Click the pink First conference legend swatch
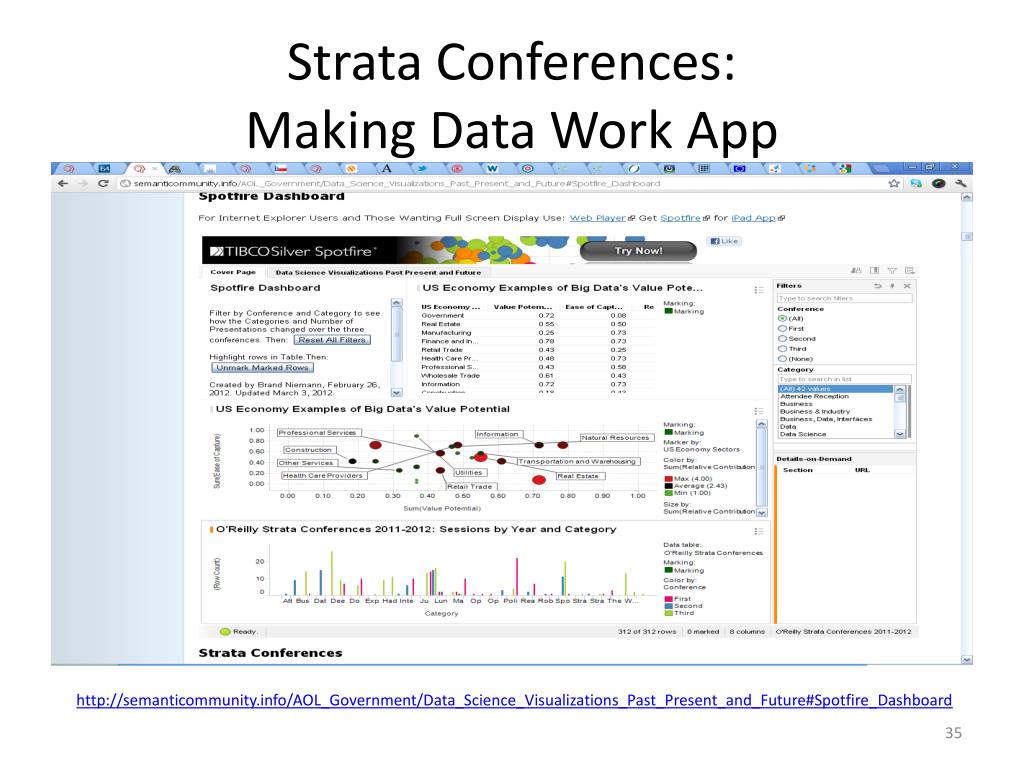 668,599
